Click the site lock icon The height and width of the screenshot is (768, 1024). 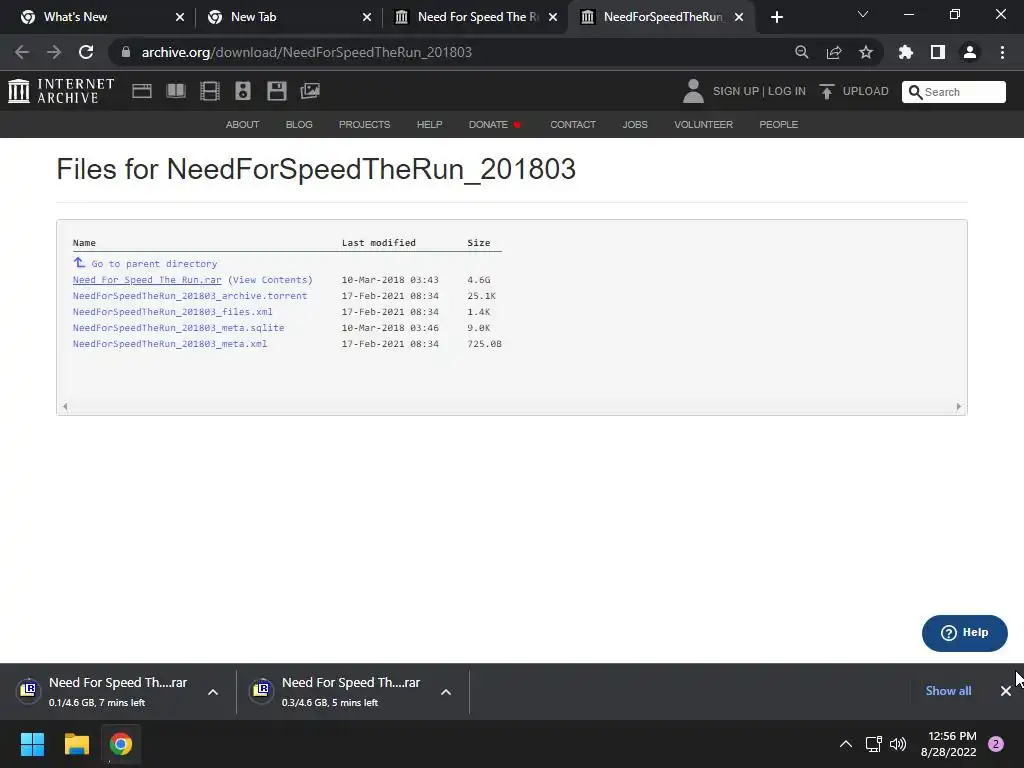point(126,52)
